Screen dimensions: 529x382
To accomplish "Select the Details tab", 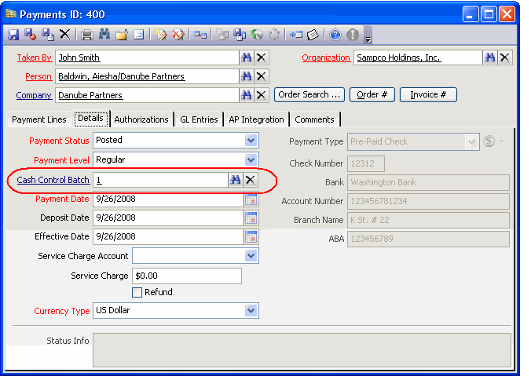I will click(90, 118).
